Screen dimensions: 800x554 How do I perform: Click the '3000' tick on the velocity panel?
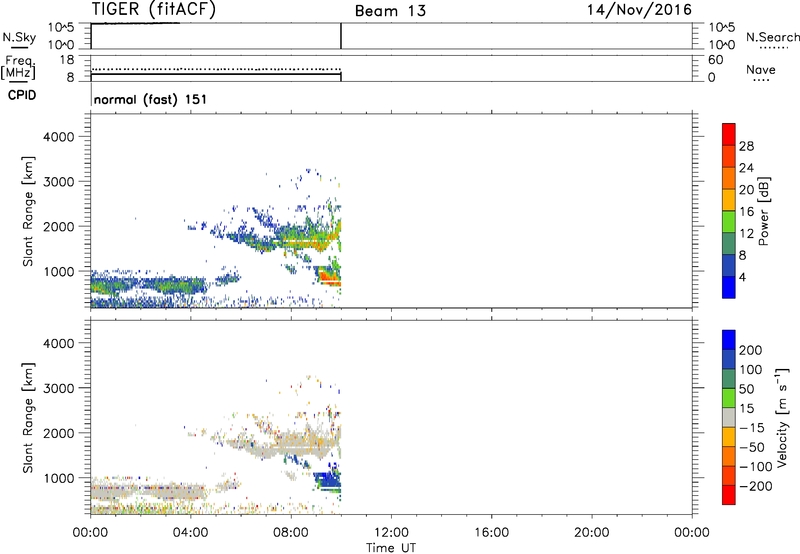58,388
